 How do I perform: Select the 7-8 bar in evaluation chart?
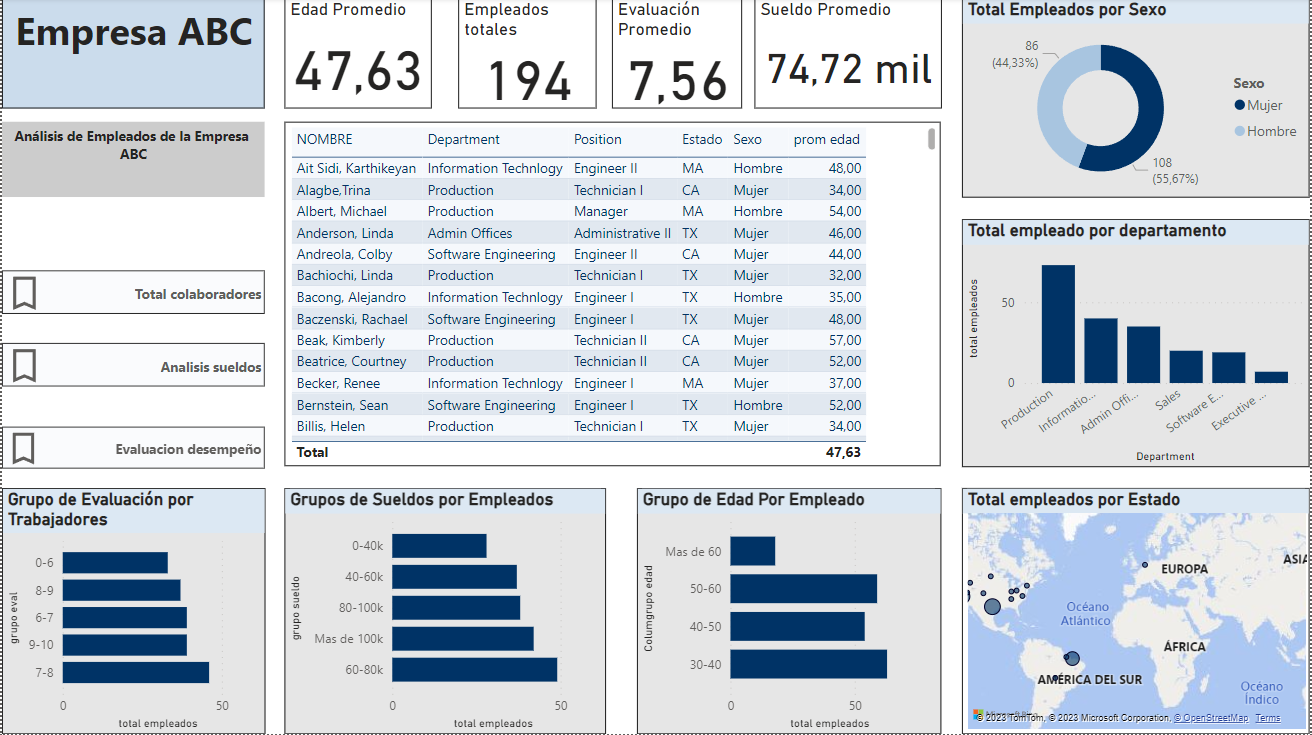135,672
